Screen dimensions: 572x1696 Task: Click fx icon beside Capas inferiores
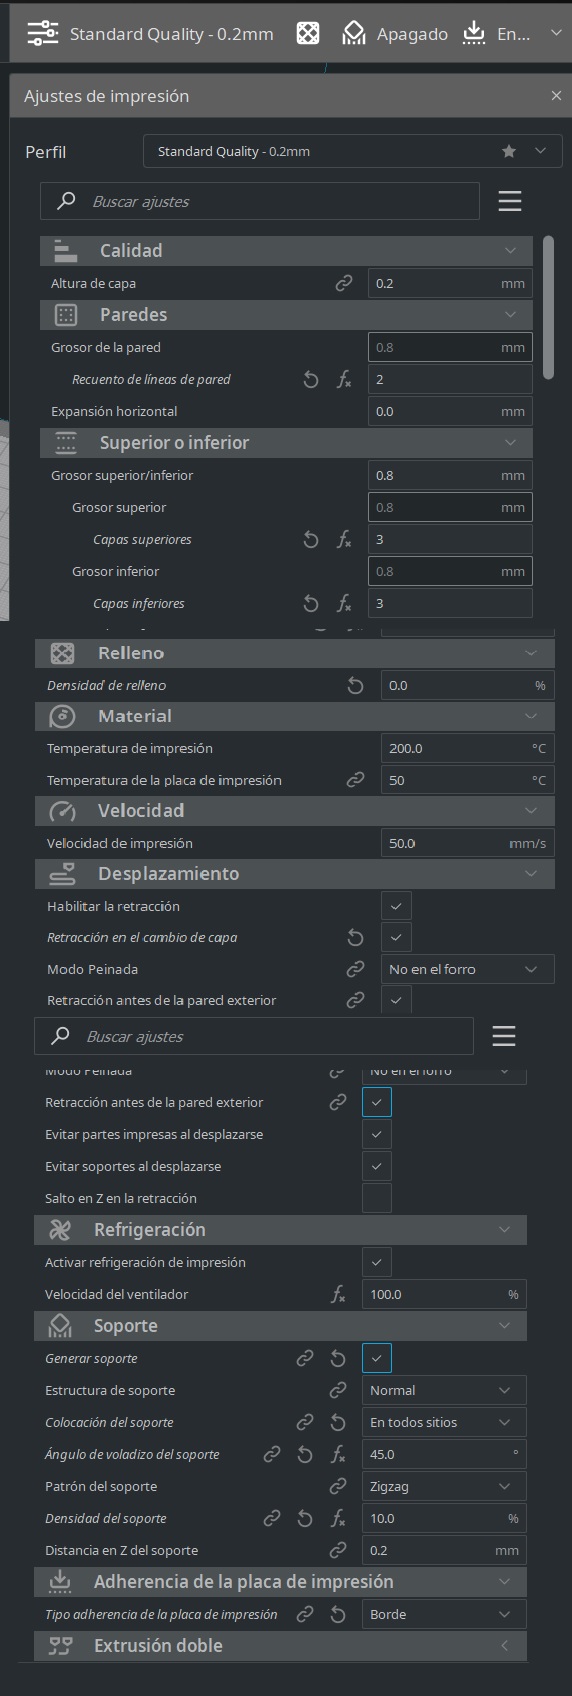[344, 603]
